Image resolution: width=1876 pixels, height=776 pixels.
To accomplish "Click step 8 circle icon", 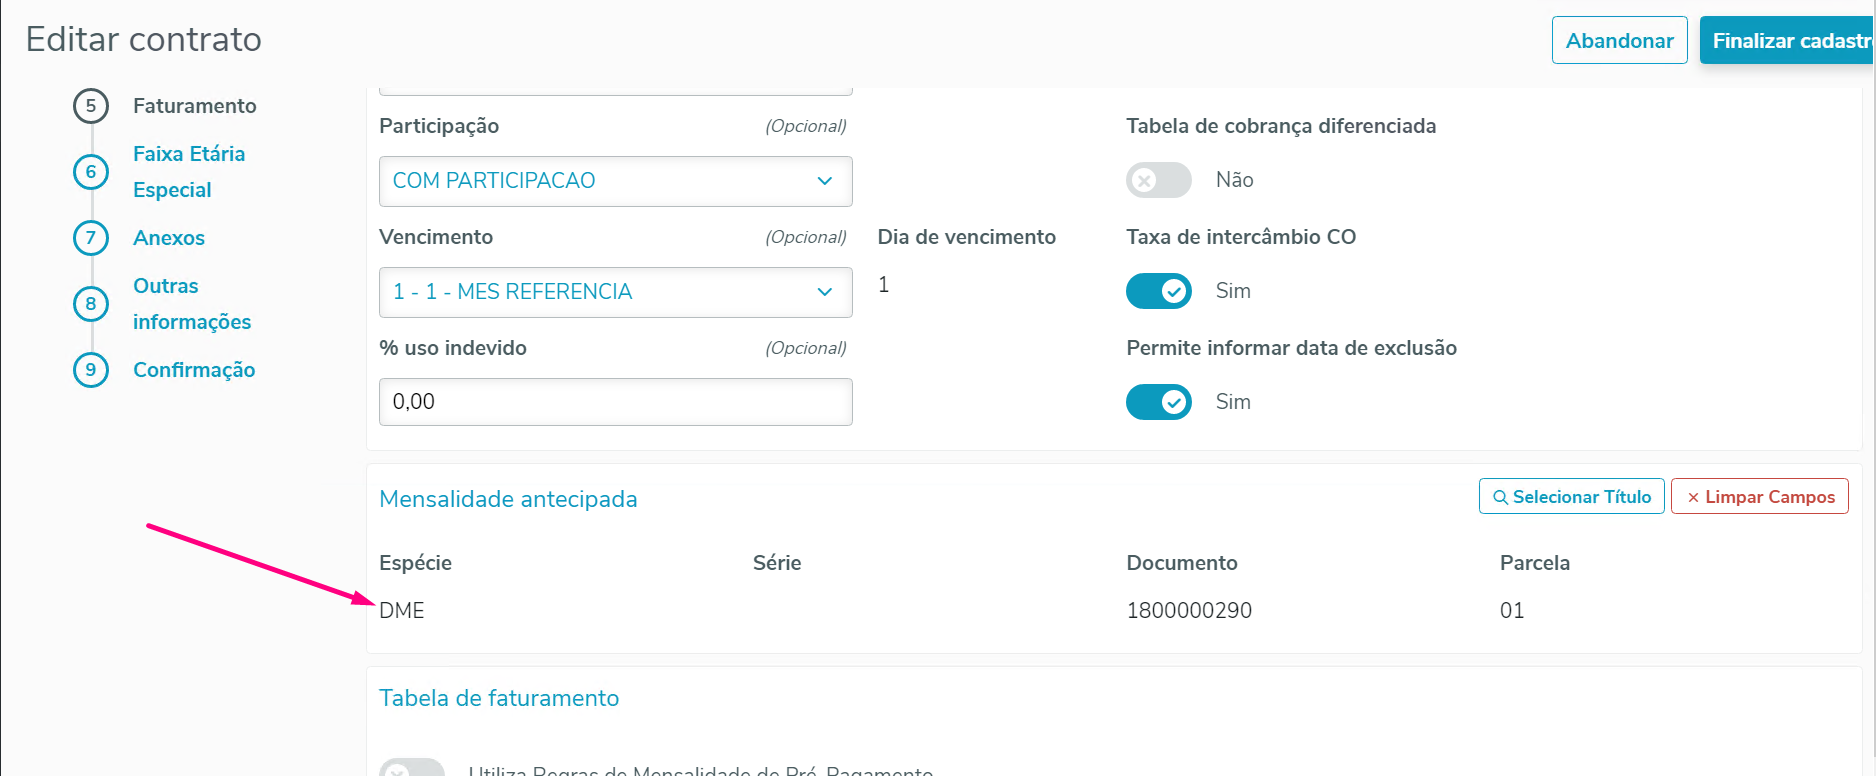I will tap(91, 304).
